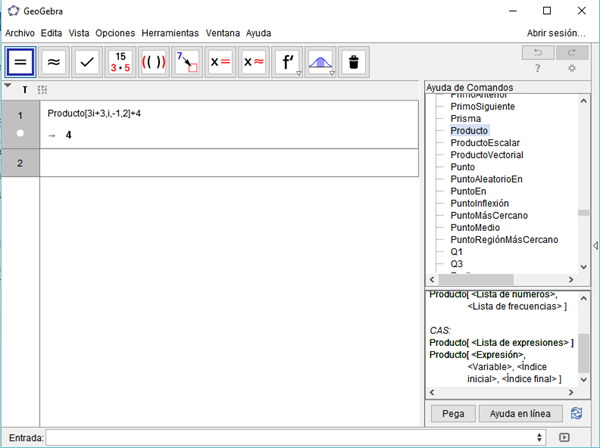Select the Solve Numerically (x≈) tool

click(x=254, y=62)
